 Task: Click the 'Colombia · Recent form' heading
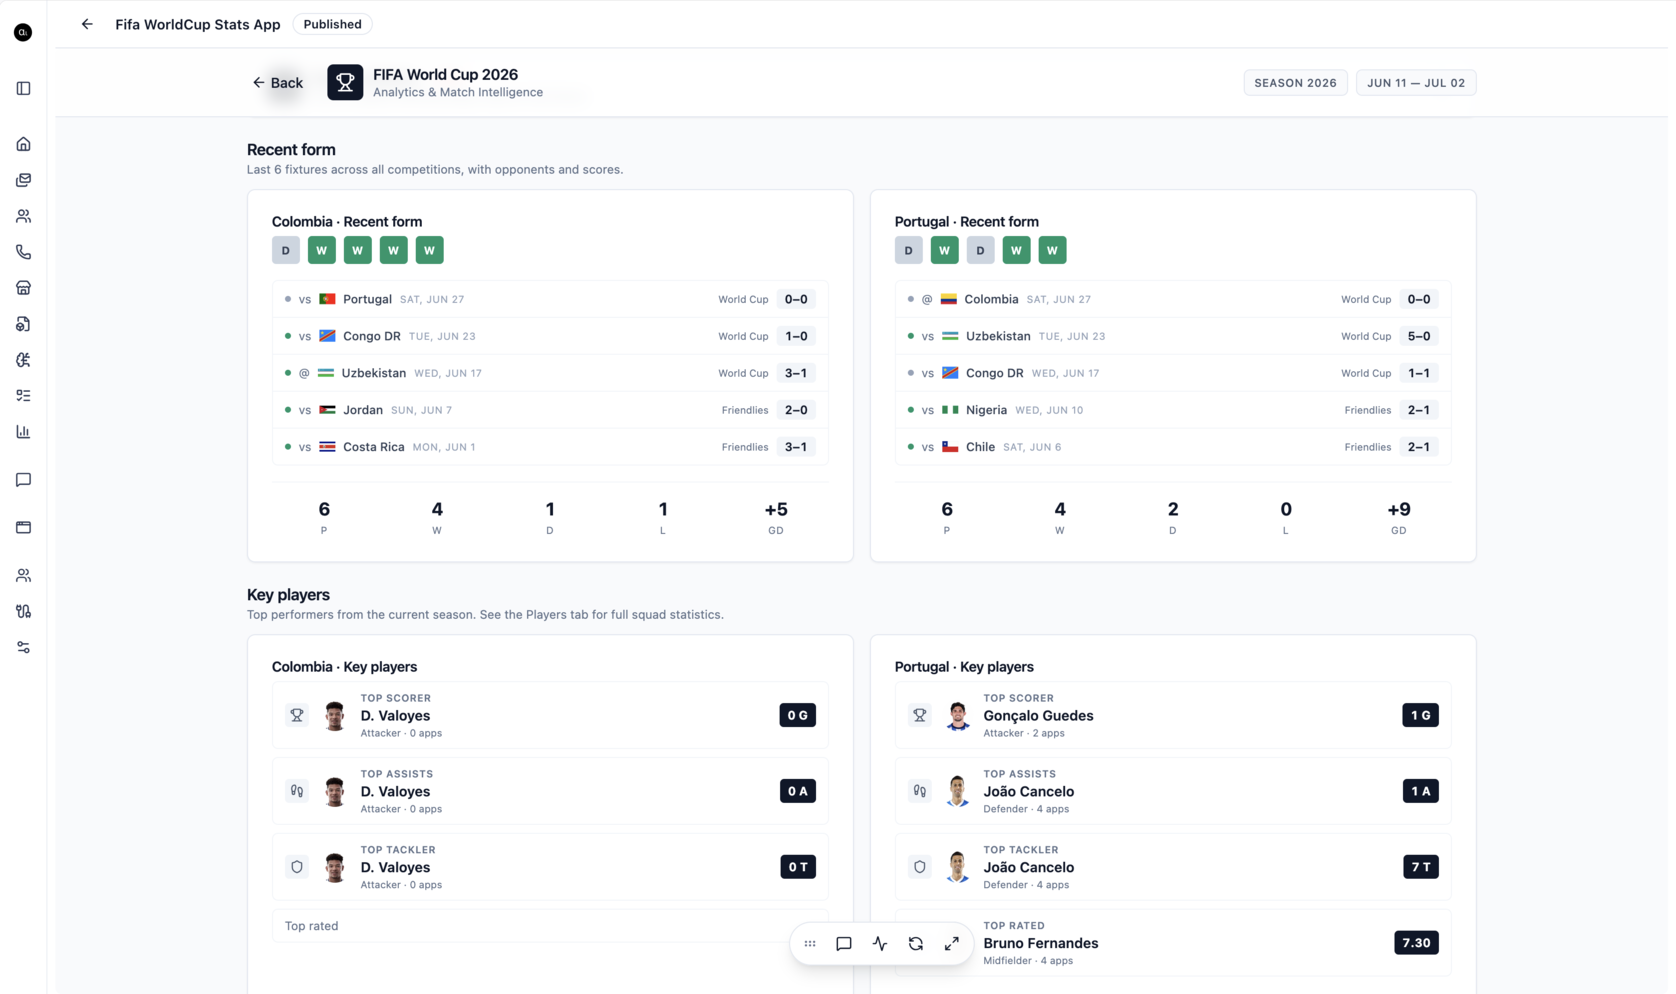pyautogui.click(x=347, y=222)
